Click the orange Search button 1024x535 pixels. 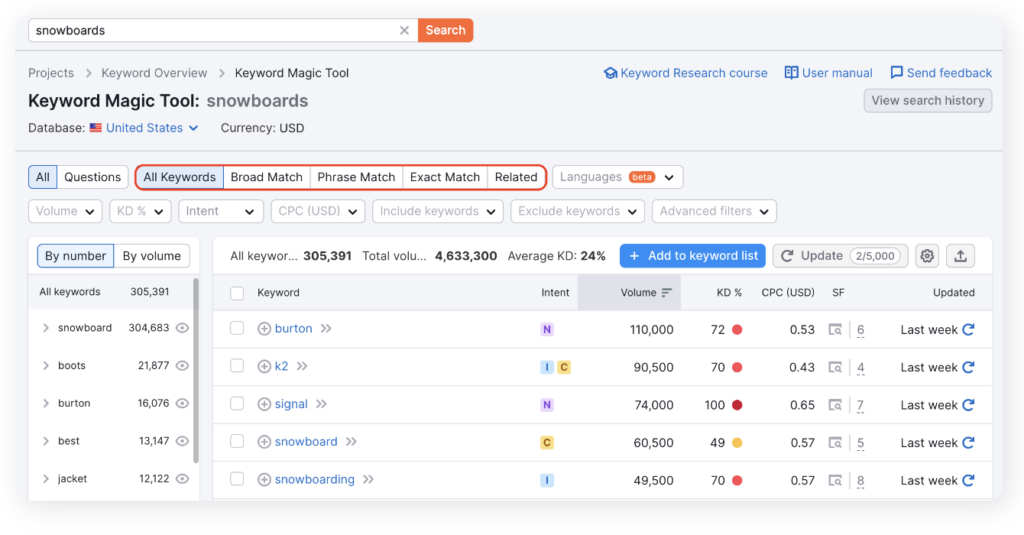445,31
